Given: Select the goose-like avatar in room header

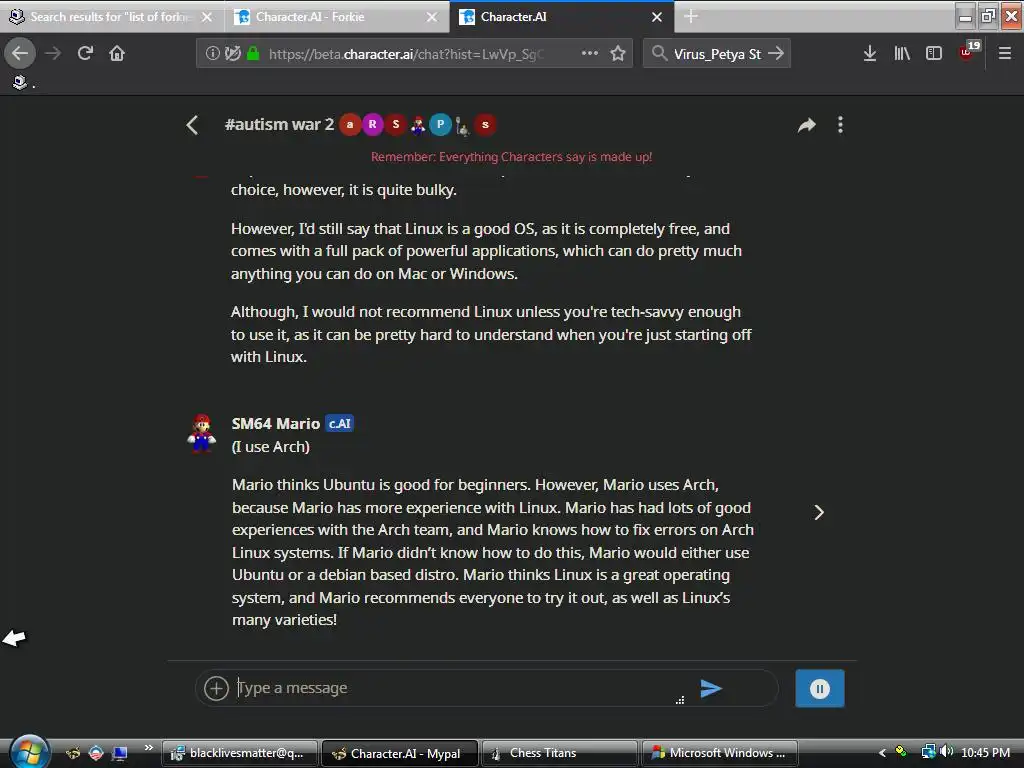Looking at the screenshot, I should pyautogui.click(x=462, y=125).
